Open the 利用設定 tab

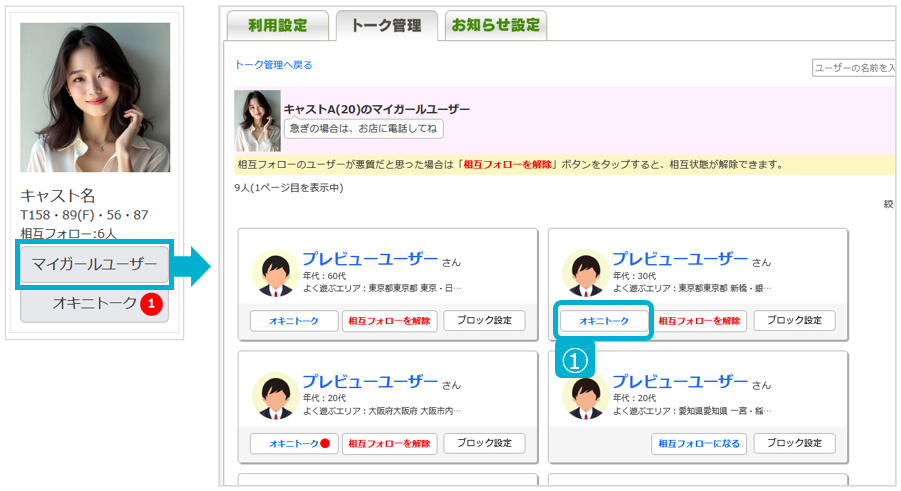coord(277,26)
